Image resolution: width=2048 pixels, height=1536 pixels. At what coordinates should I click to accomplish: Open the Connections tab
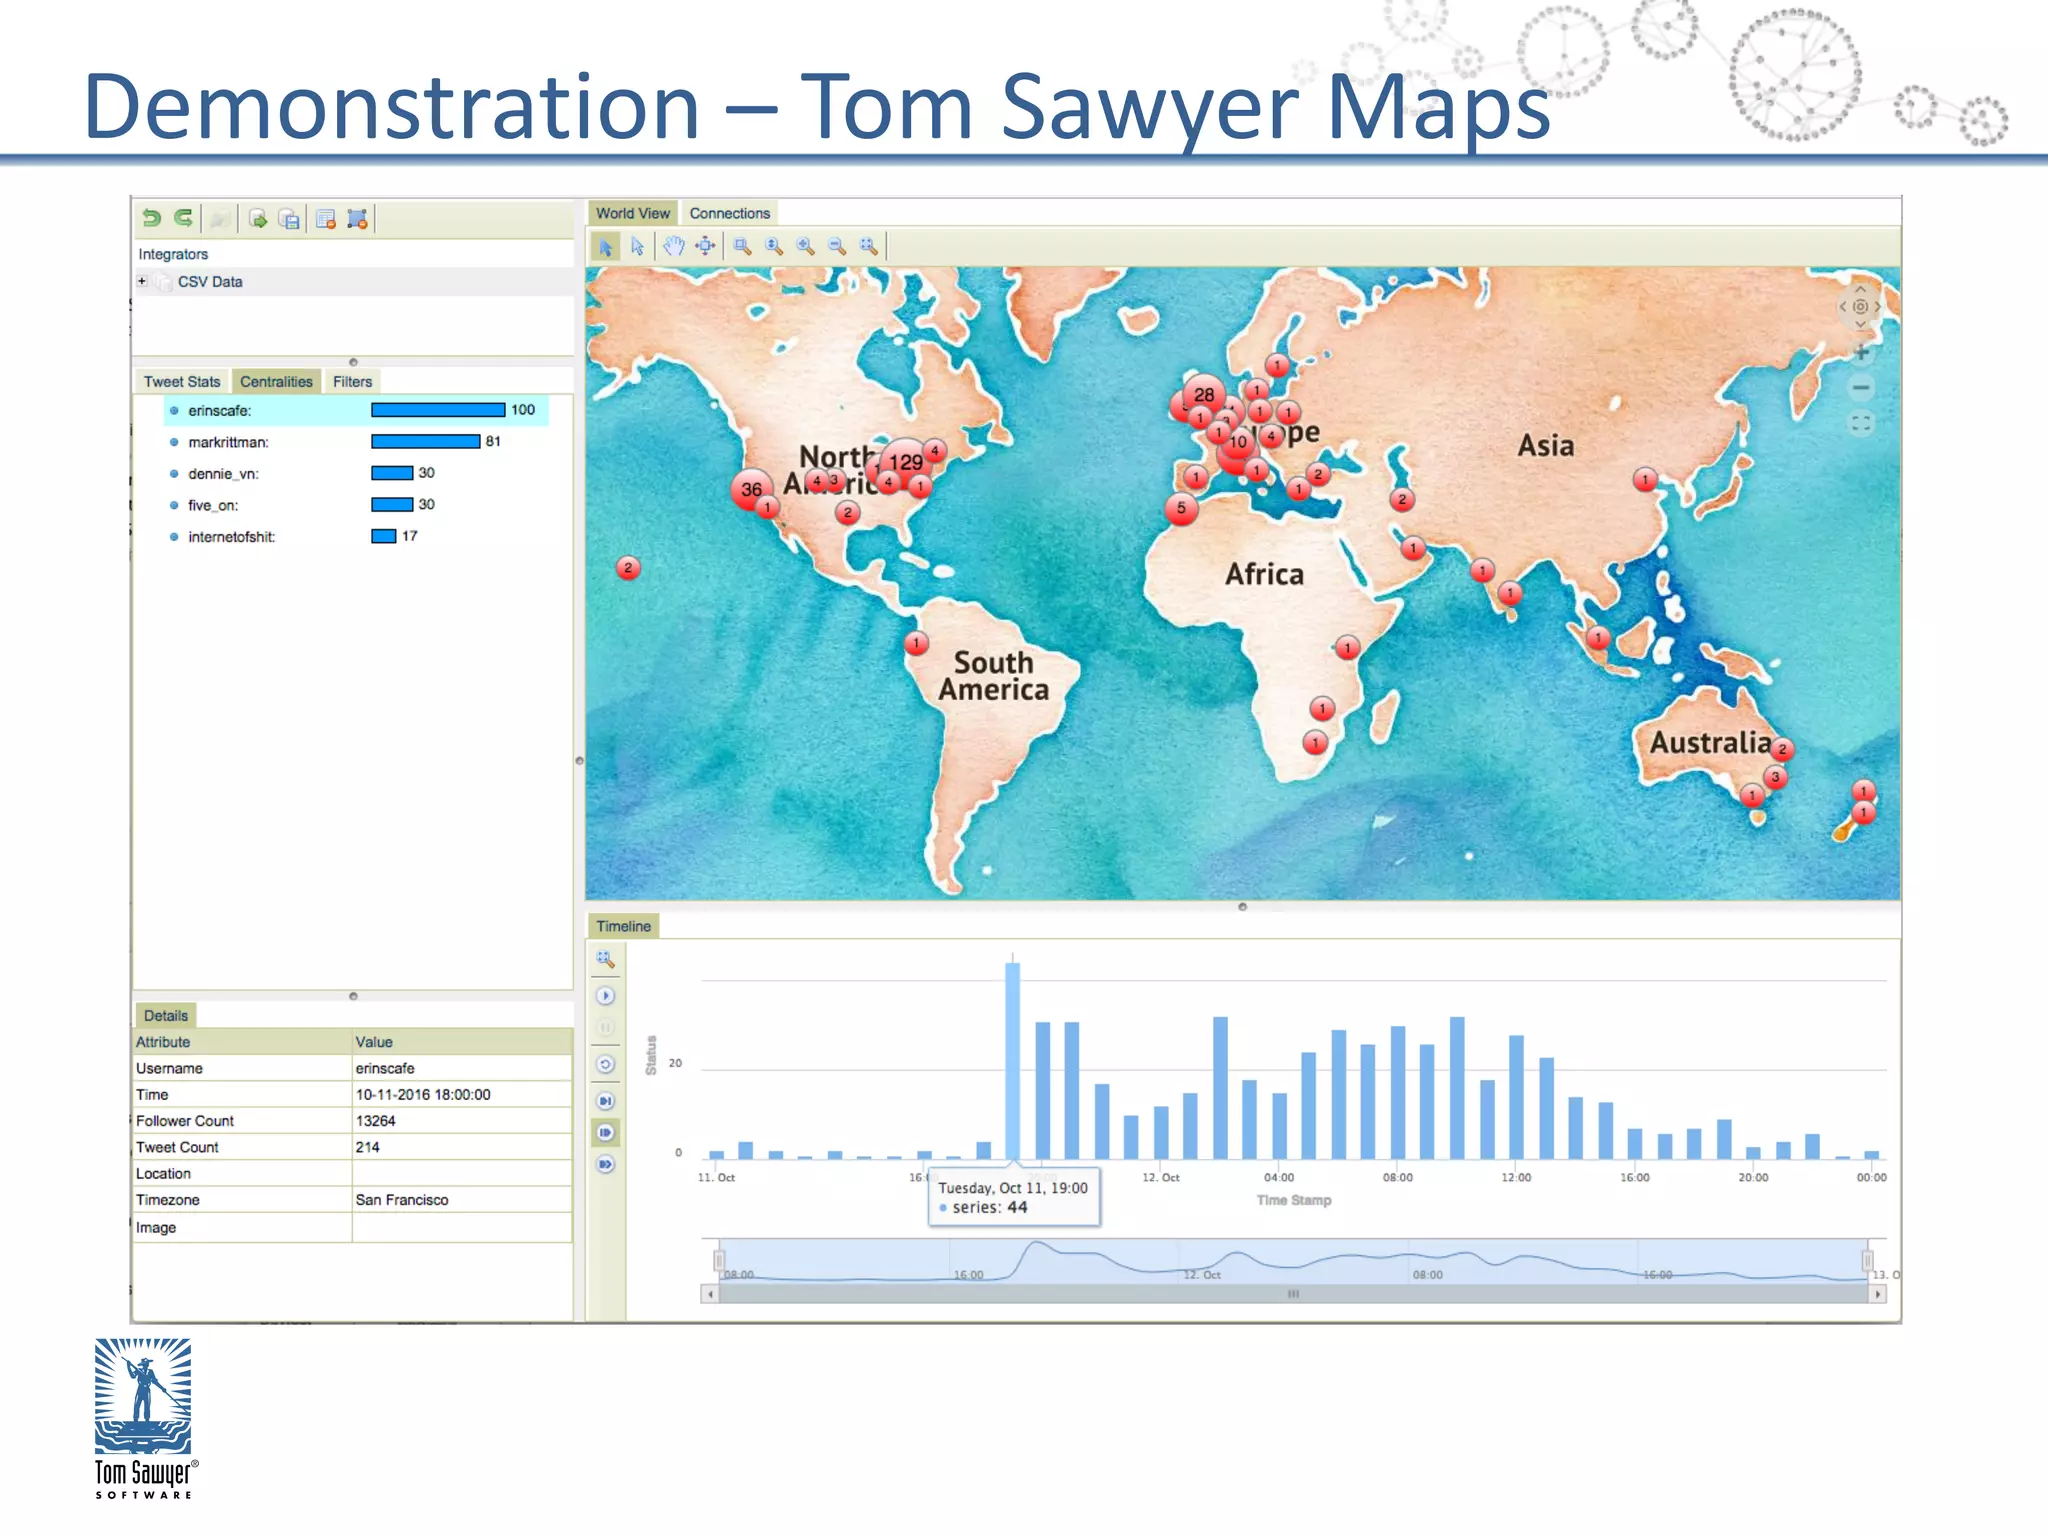(730, 213)
